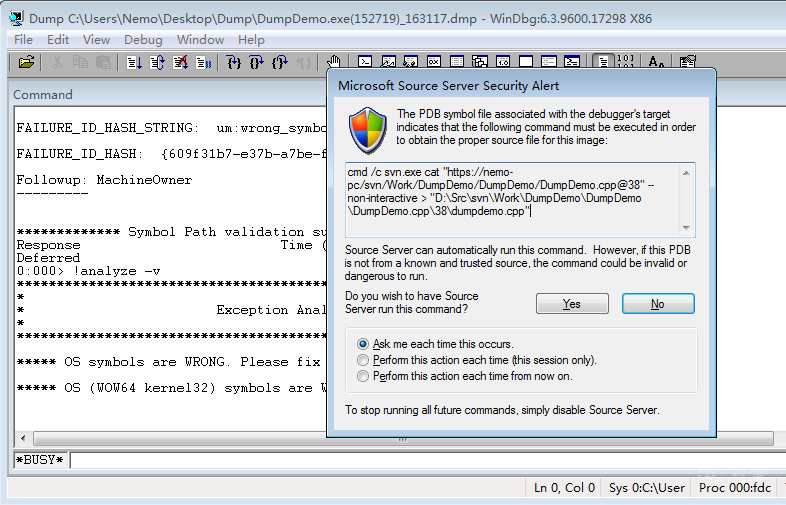Click the Command window title label
This screenshot has width=786, height=505.
tap(43, 95)
